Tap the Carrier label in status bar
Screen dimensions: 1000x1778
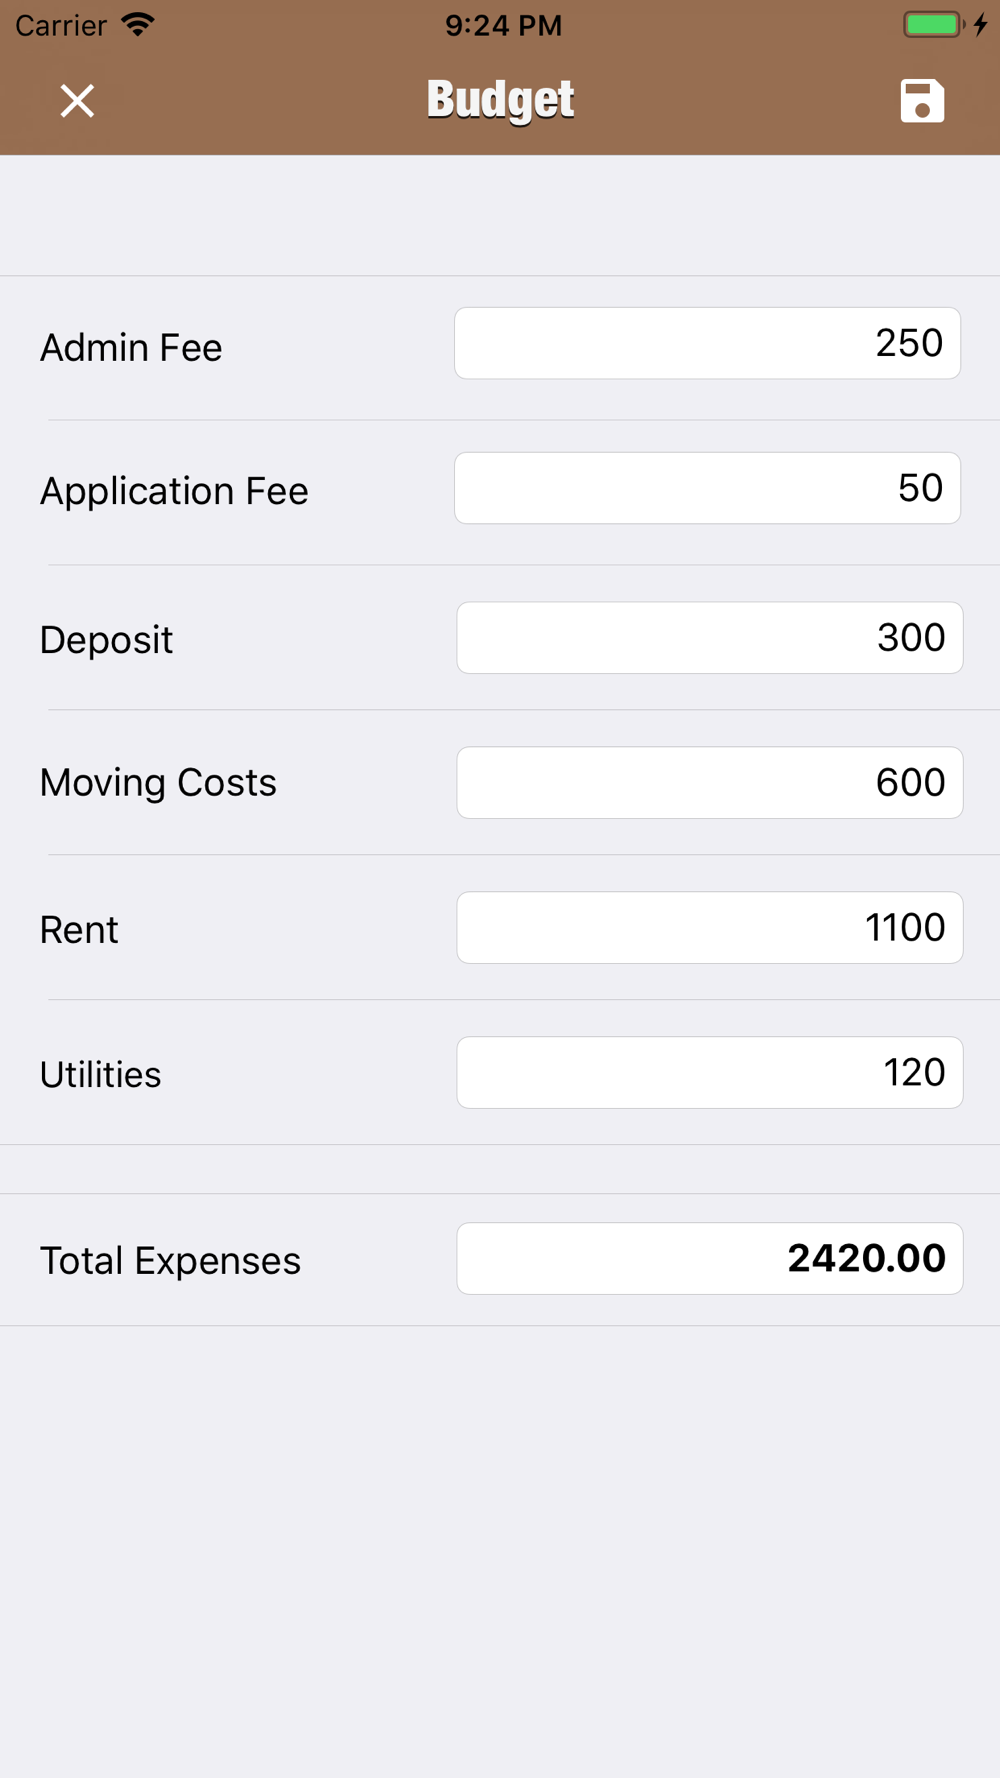coord(61,25)
